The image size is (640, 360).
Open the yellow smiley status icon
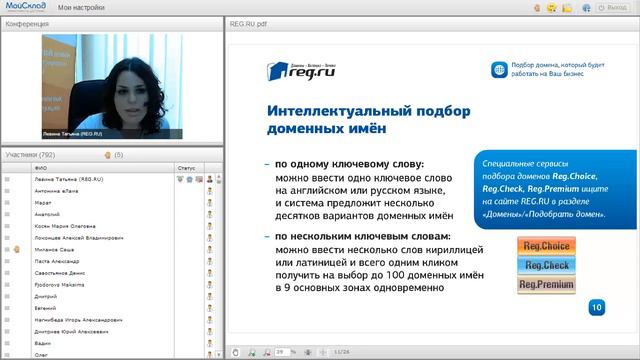552,8
